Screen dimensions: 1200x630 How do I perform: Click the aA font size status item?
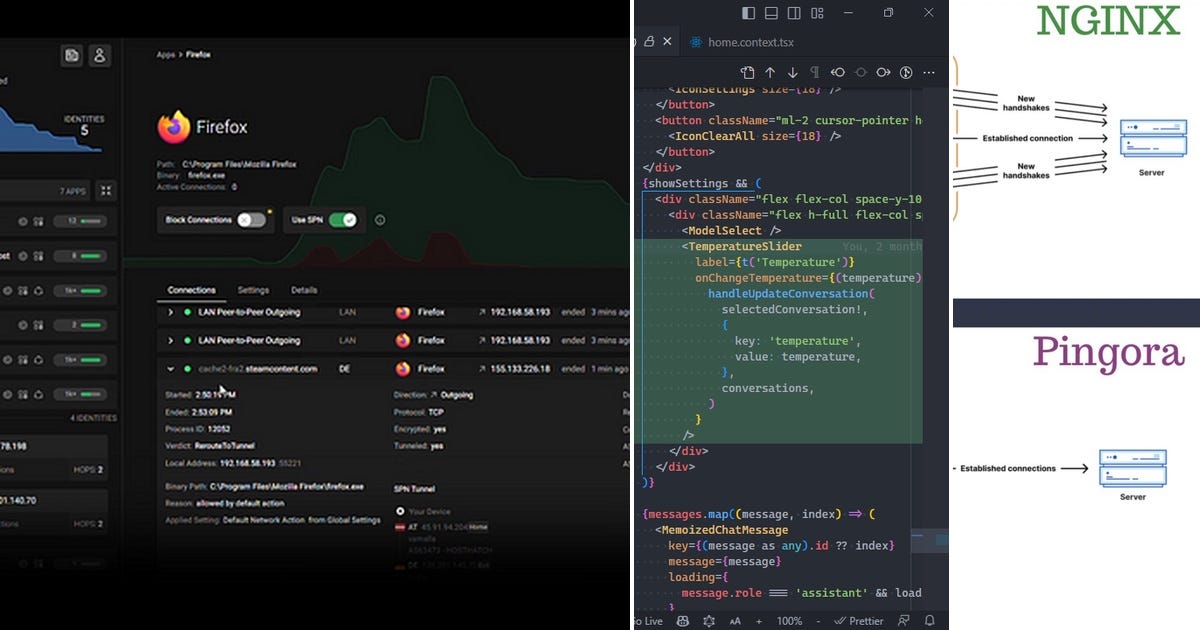[x=735, y=621]
